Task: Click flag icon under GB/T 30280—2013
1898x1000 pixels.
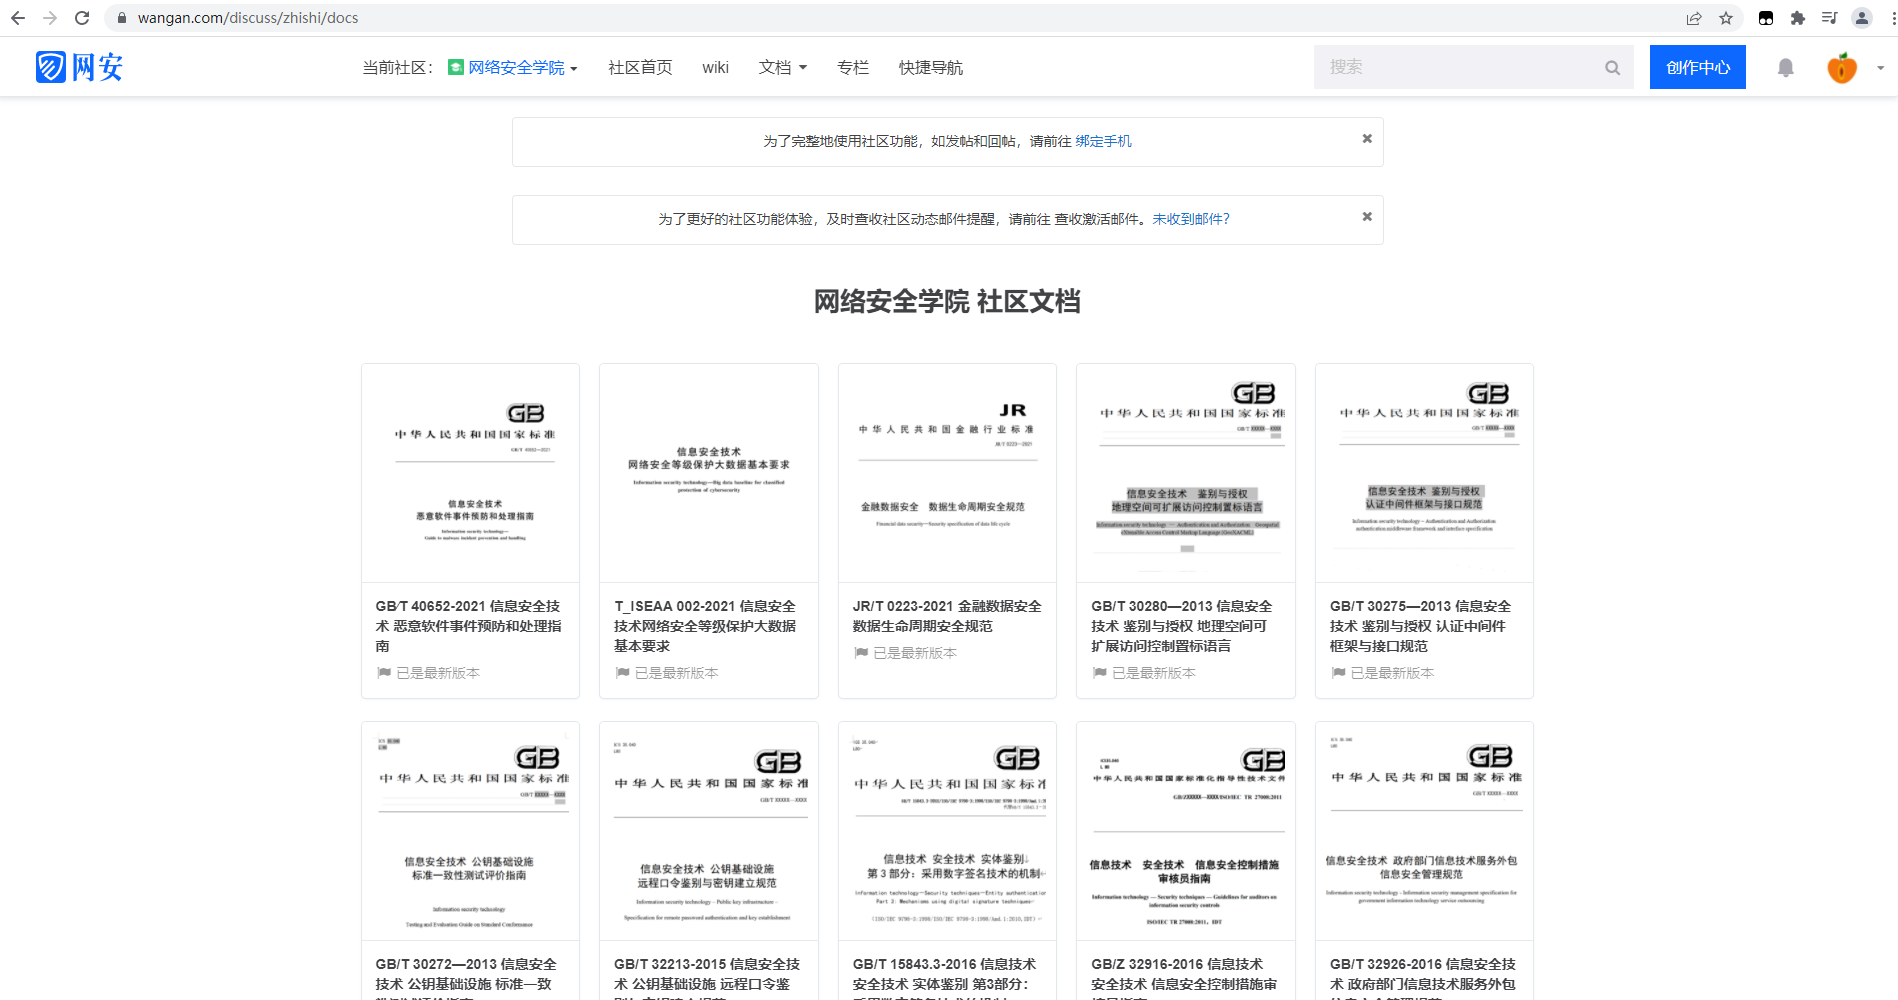Action: pos(1100,673)
